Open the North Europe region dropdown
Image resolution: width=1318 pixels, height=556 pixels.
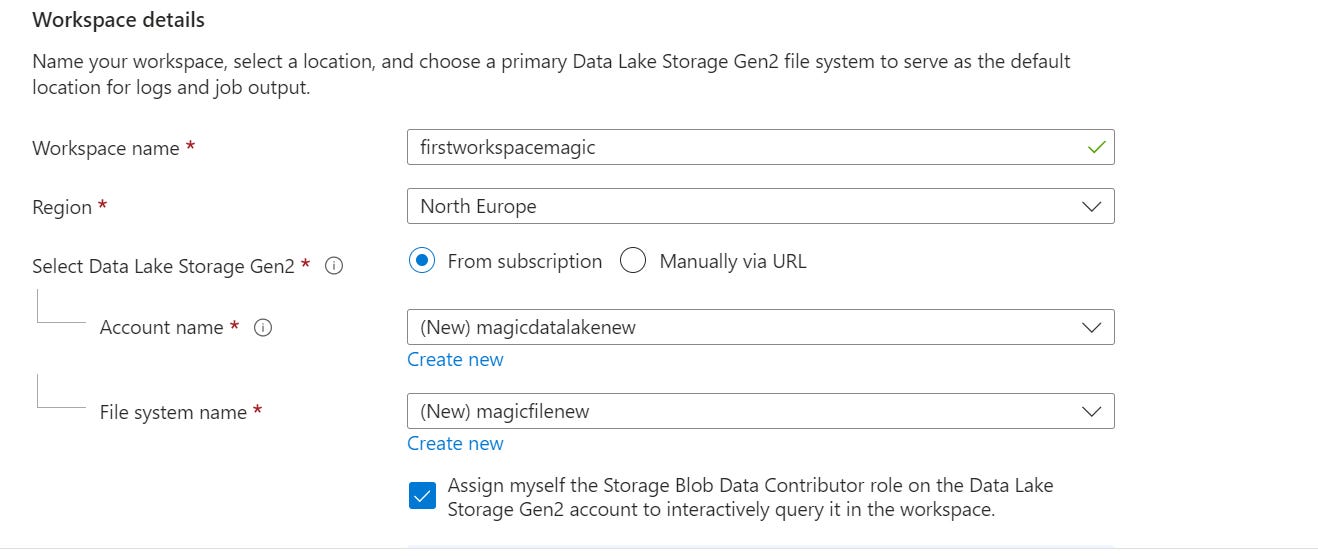pyautogui.click(x=760, y=206)
